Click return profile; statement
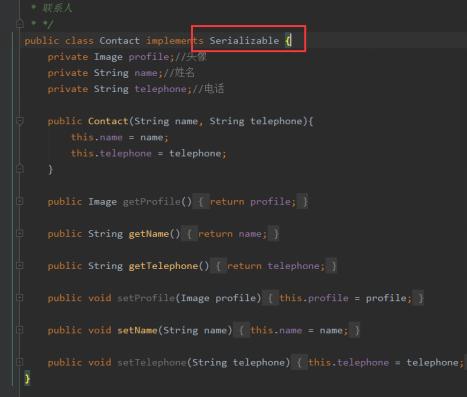This screenshot has width=467, height=397. point(253,202)
